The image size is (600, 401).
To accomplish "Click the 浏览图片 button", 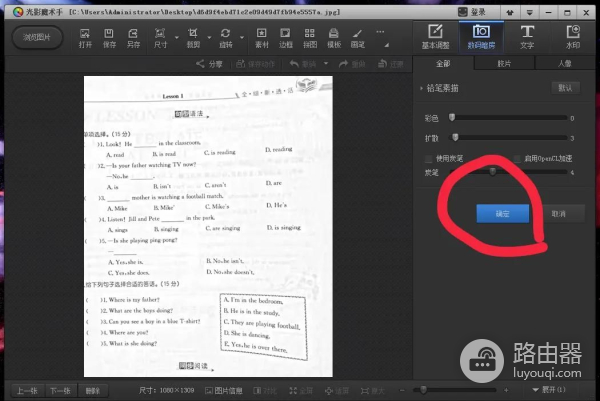I will [35, 38].
